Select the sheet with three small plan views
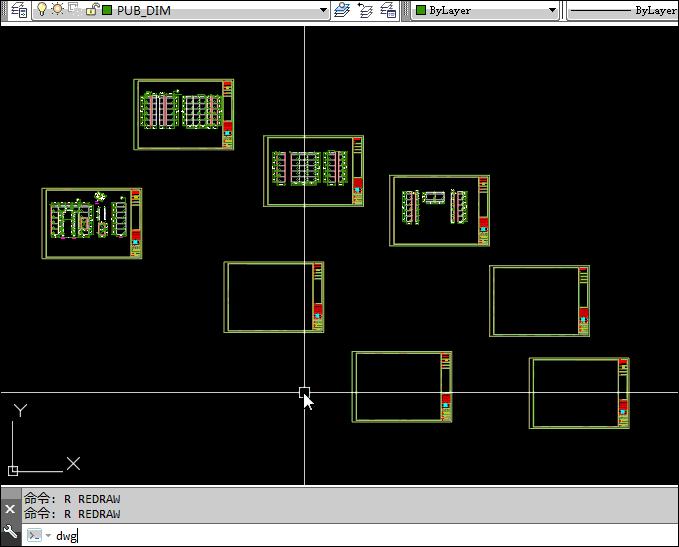 coord(440,210)
